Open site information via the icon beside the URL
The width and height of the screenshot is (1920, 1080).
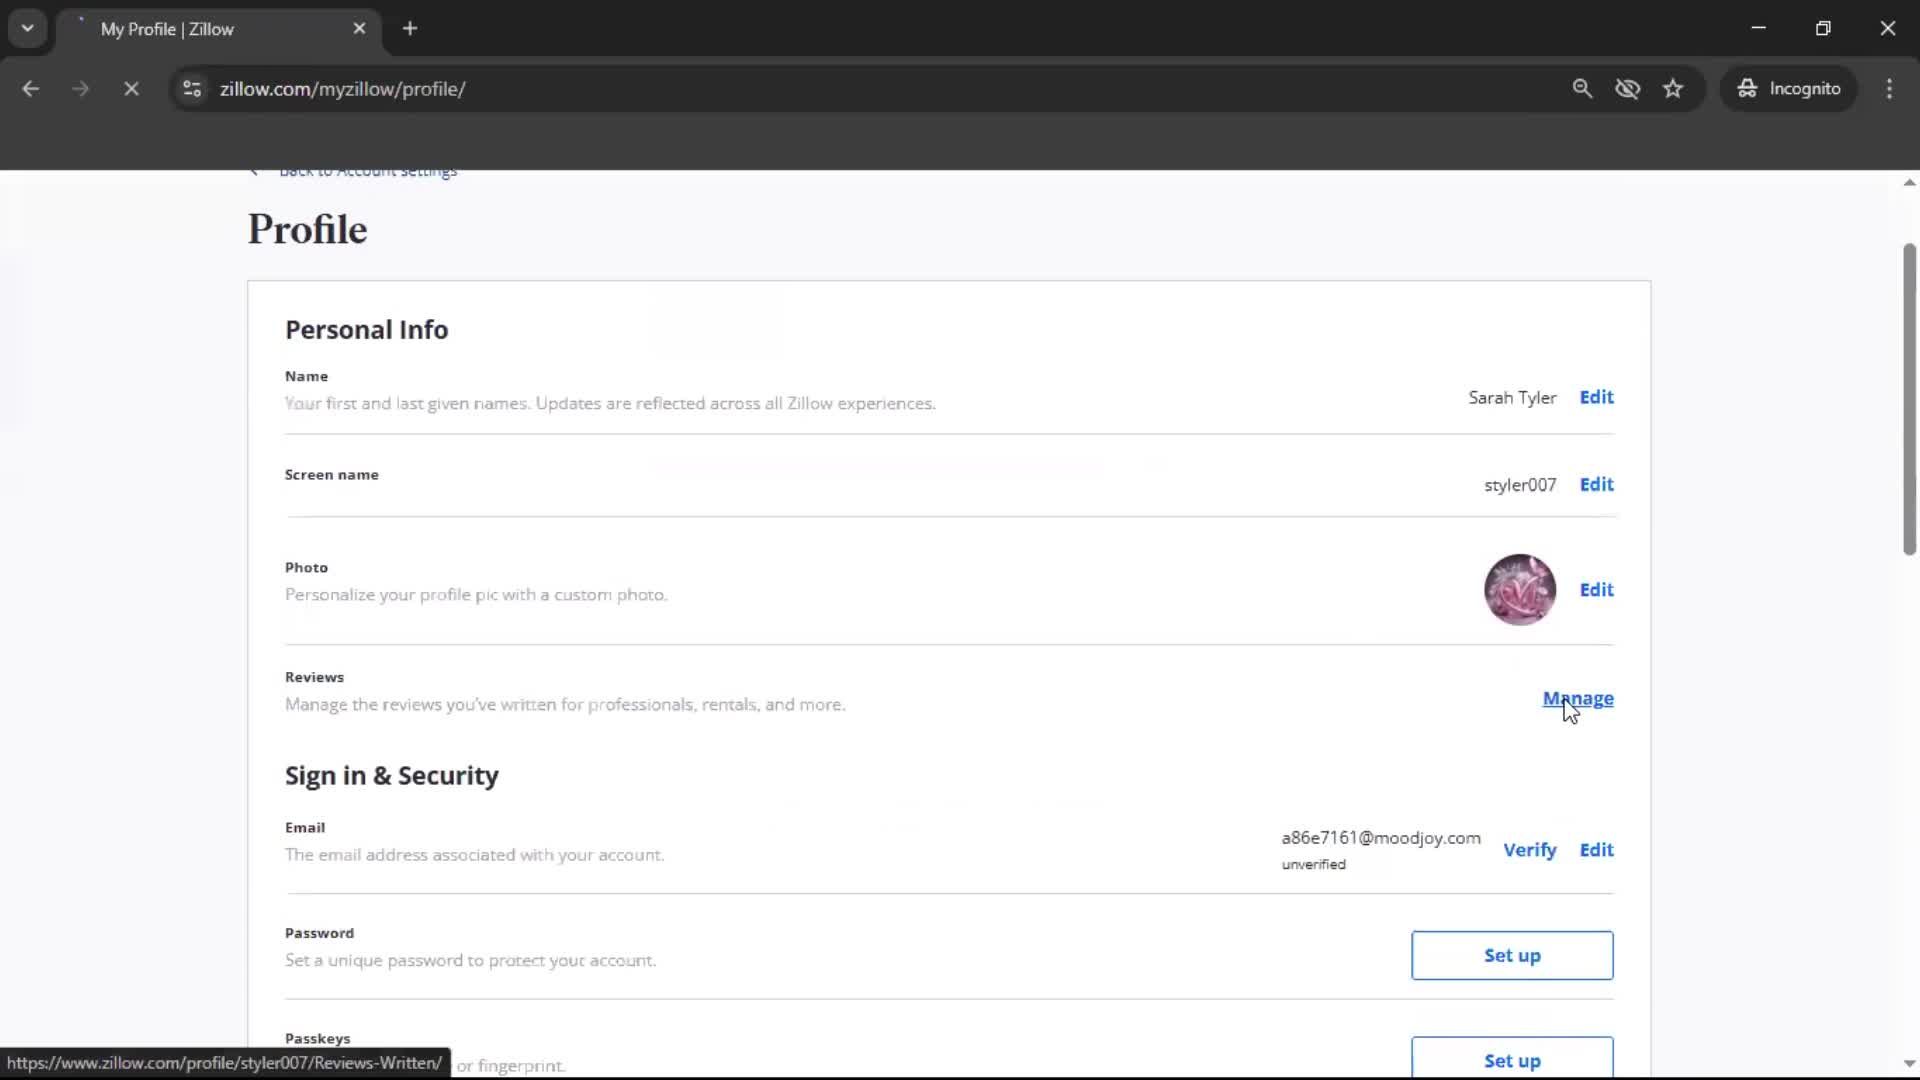191,88
